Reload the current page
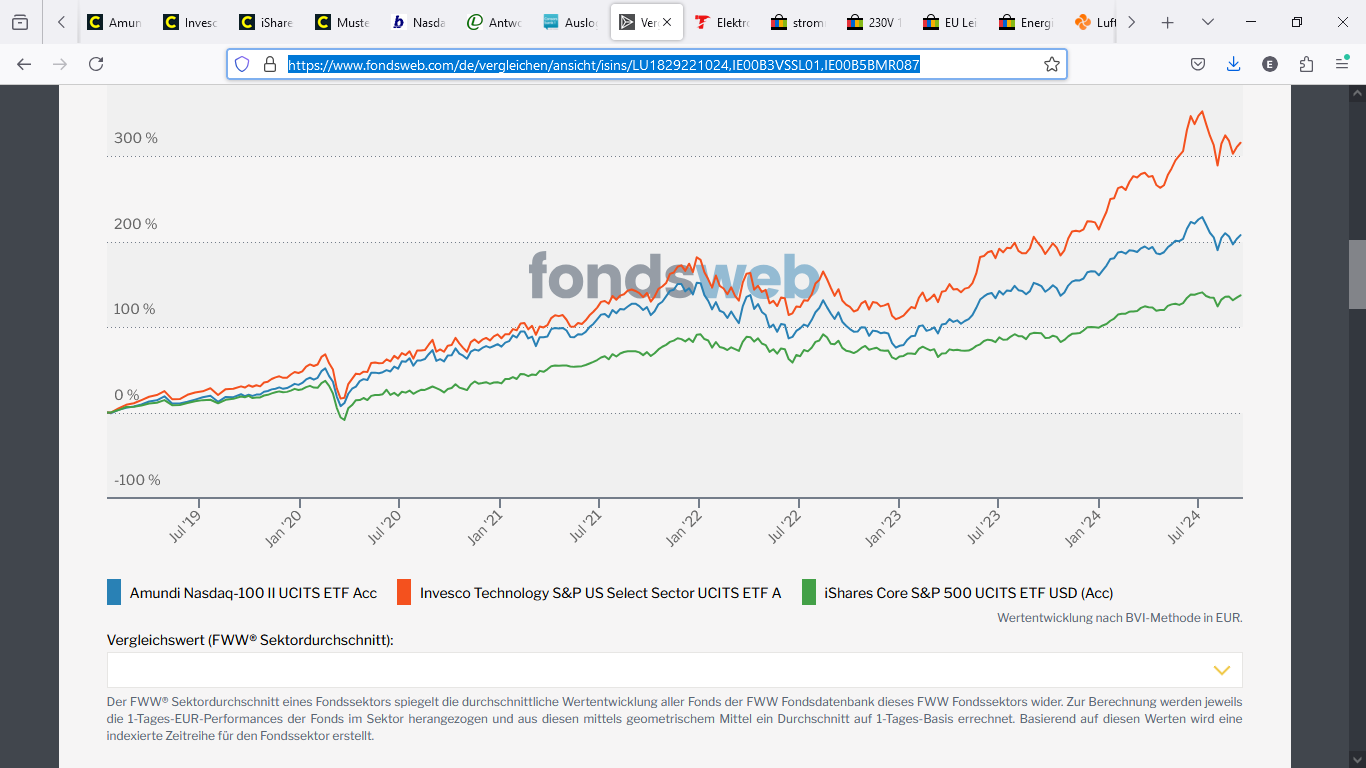 pyautogui.click(x=96, y=64)
